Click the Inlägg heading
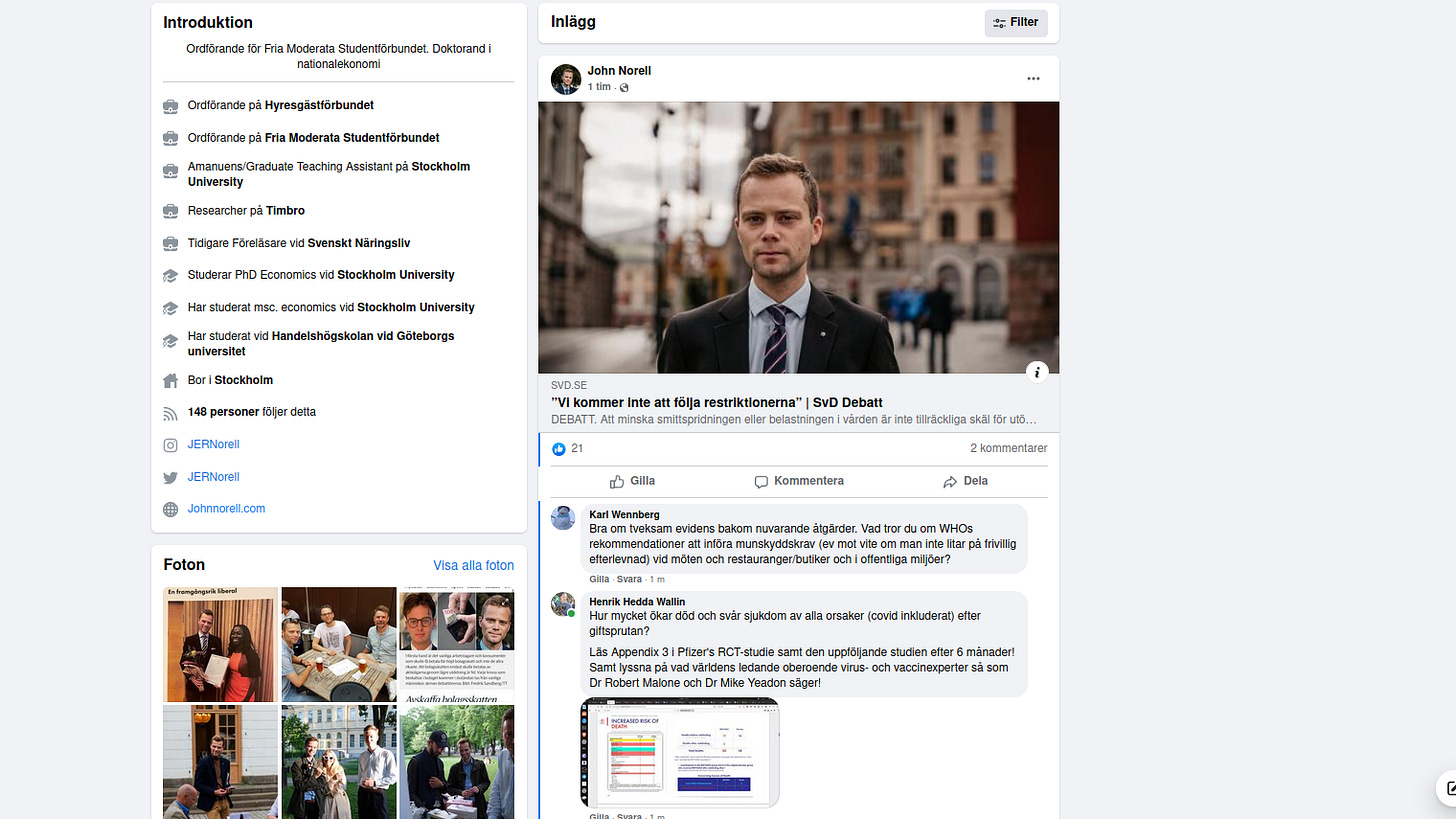 coord(573,22)
